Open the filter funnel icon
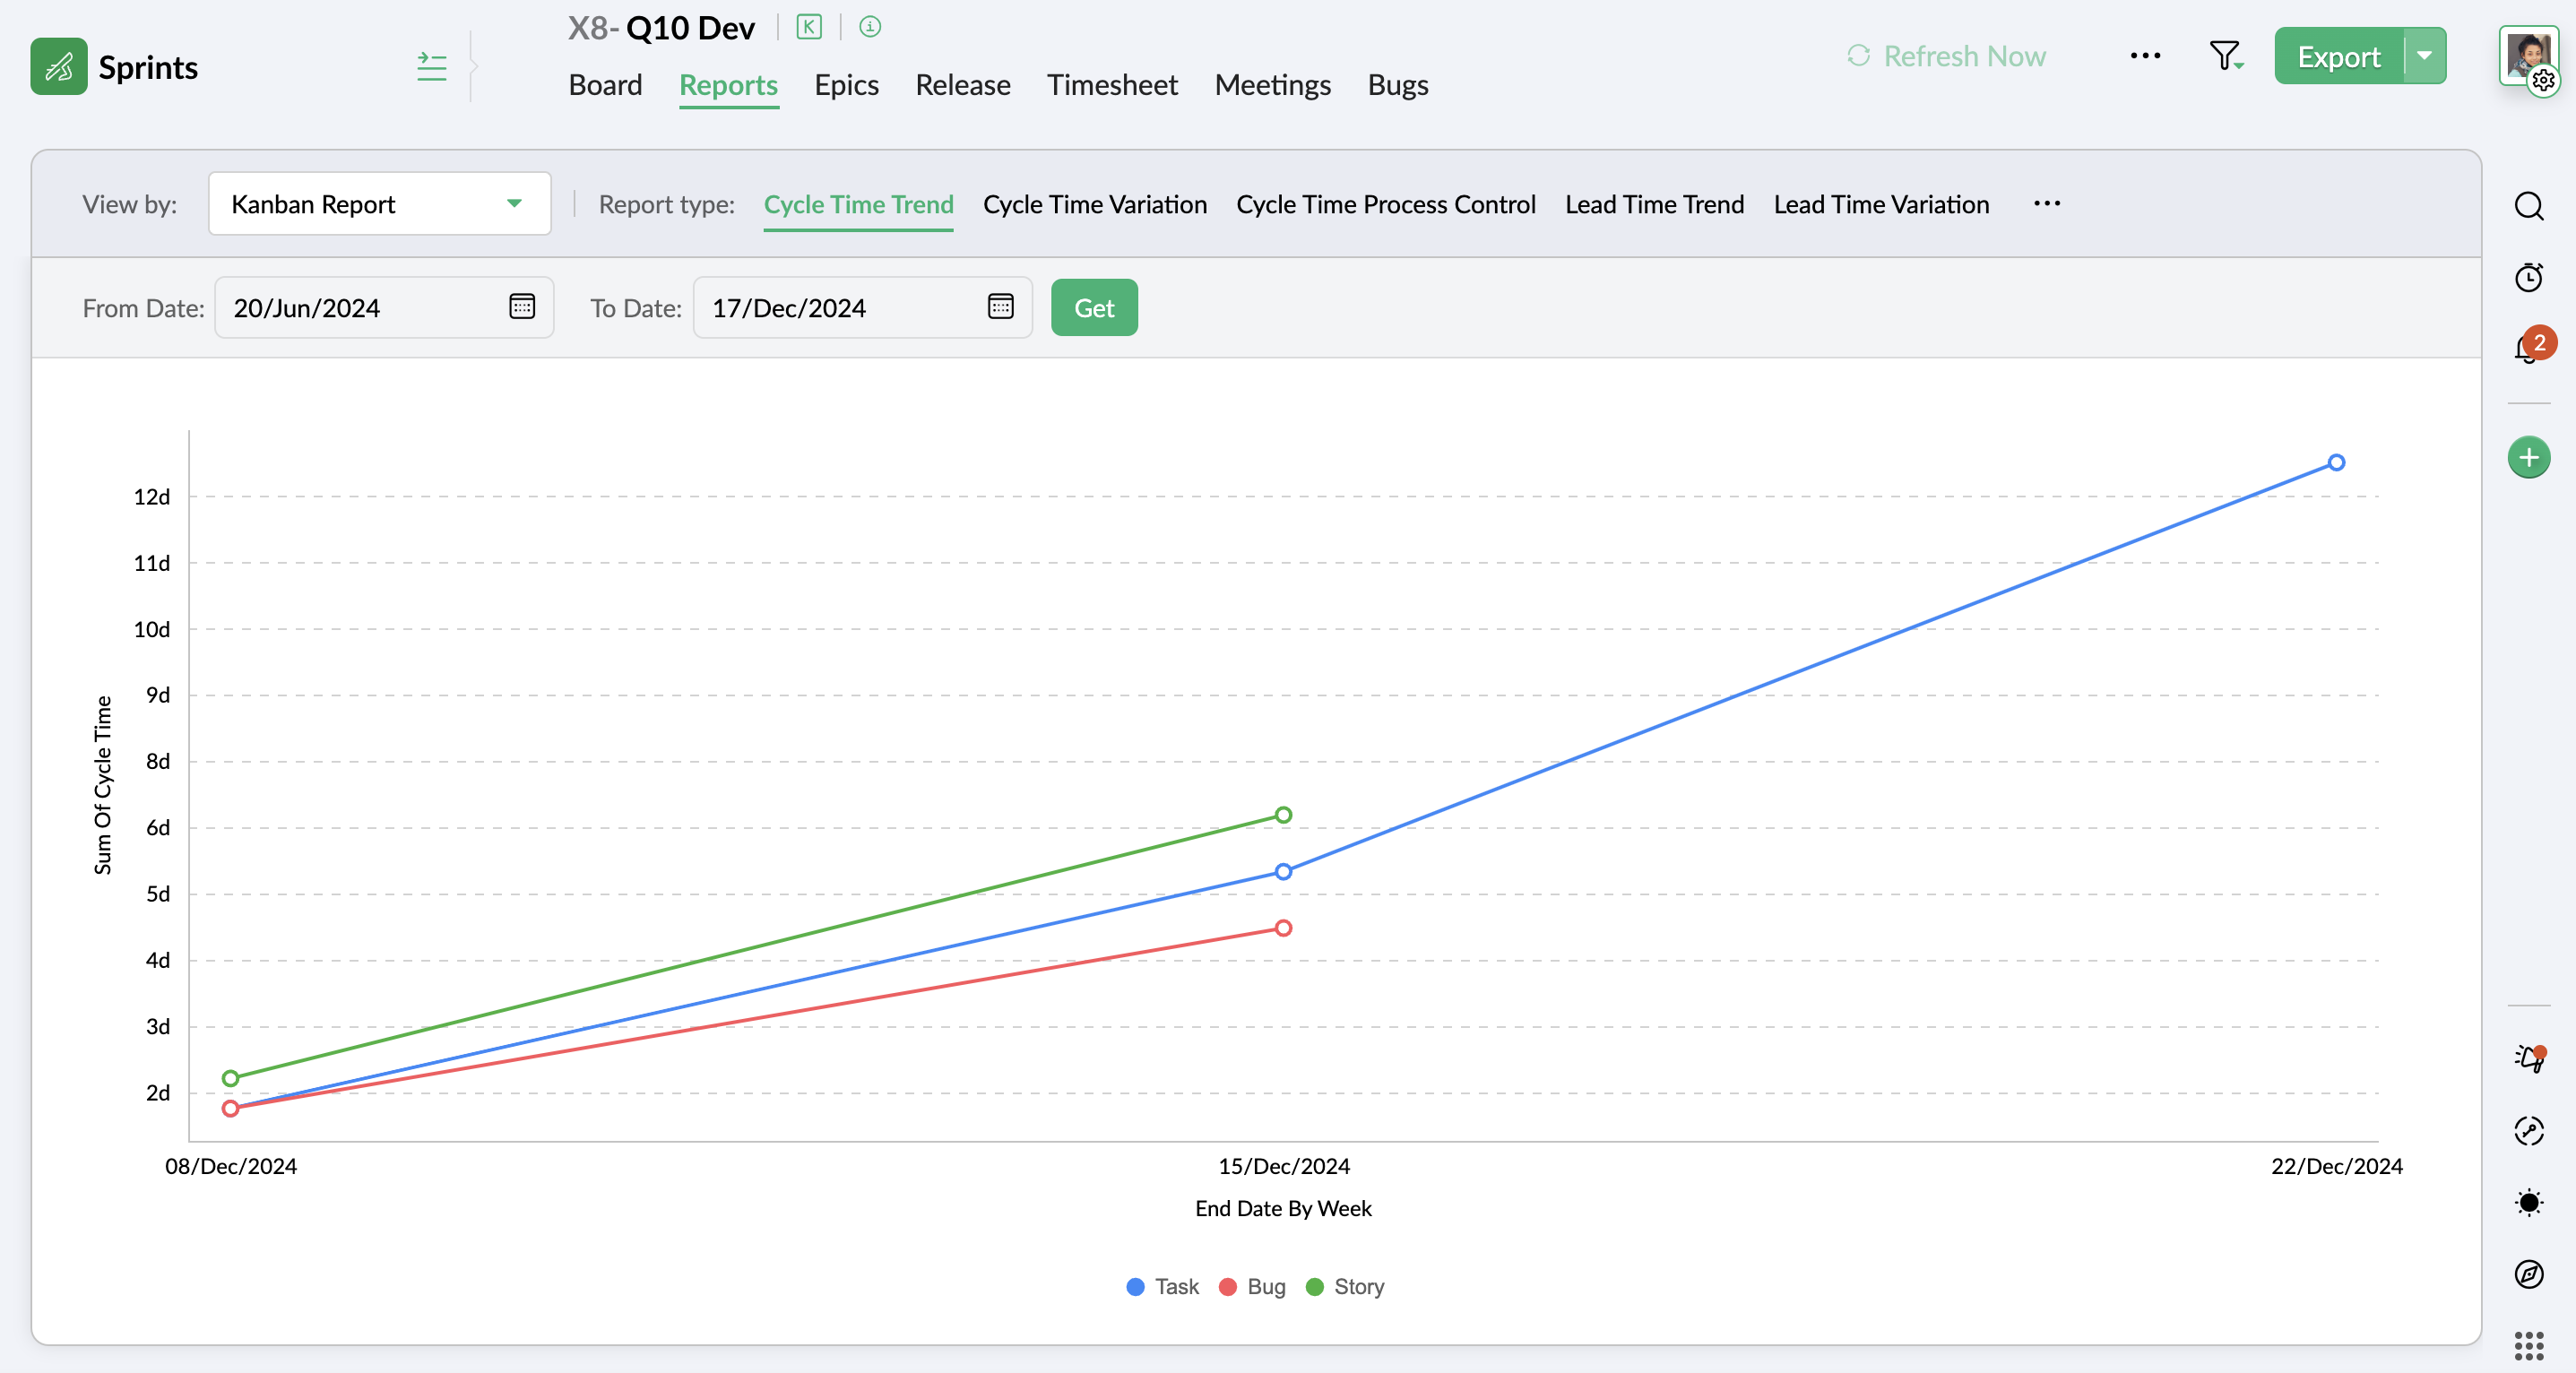Viewport: 2576px width, 1373px height. tap(2225, 56)
